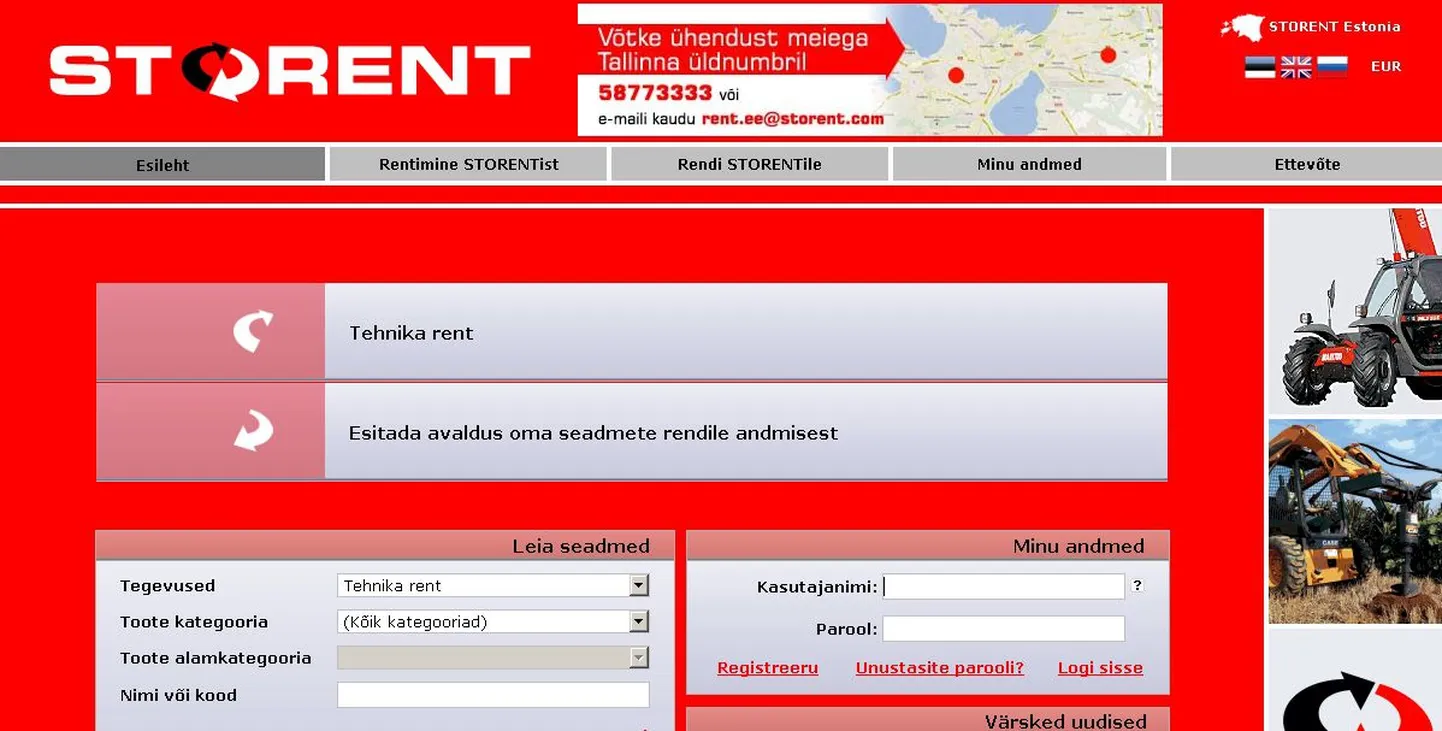
Task: Click the rotating arrow icon beside Esitada avaldus
Action: (253, 430)
